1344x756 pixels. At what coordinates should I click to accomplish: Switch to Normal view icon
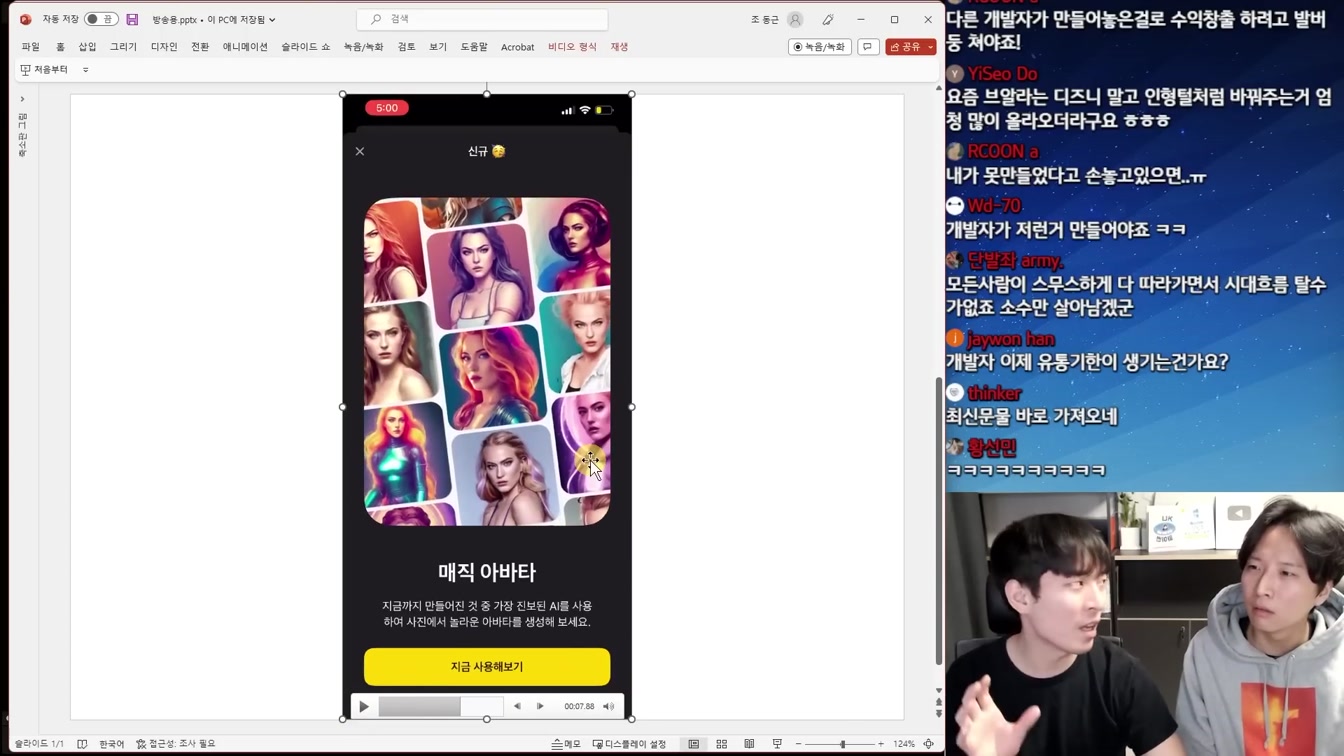point(694,744)
